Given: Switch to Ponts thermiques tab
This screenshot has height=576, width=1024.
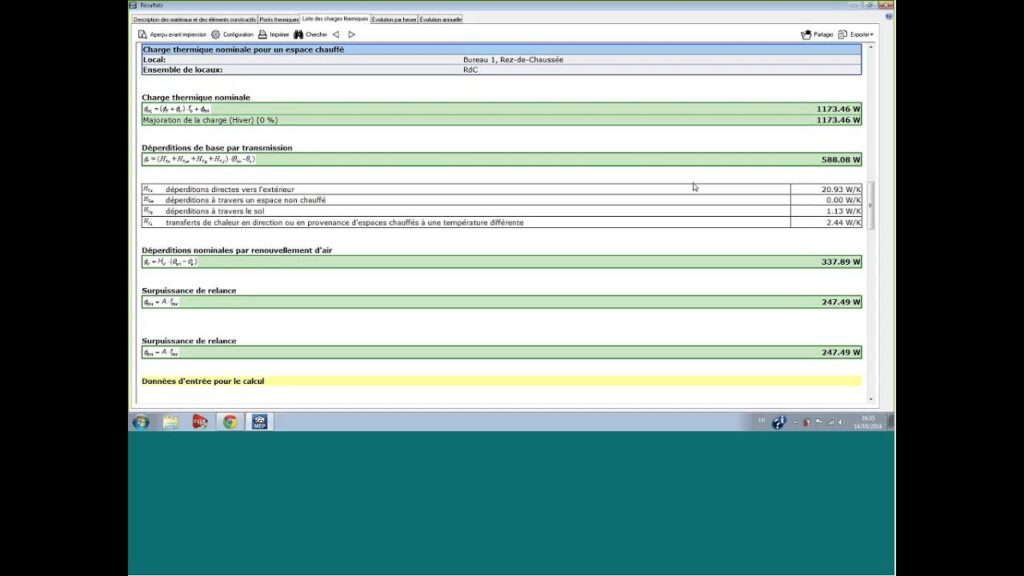Looking at the screenshot, I should (x=279, y=19).
